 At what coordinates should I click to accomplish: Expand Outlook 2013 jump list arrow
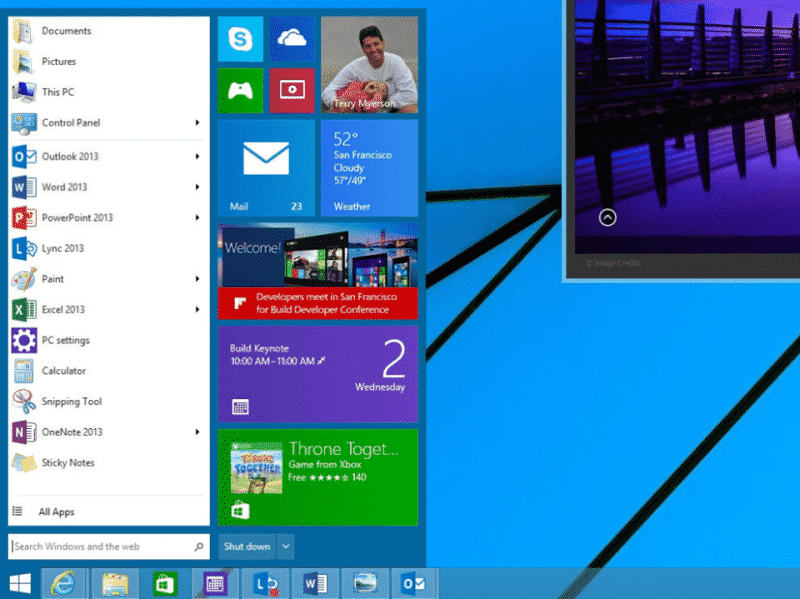(197, 157)
